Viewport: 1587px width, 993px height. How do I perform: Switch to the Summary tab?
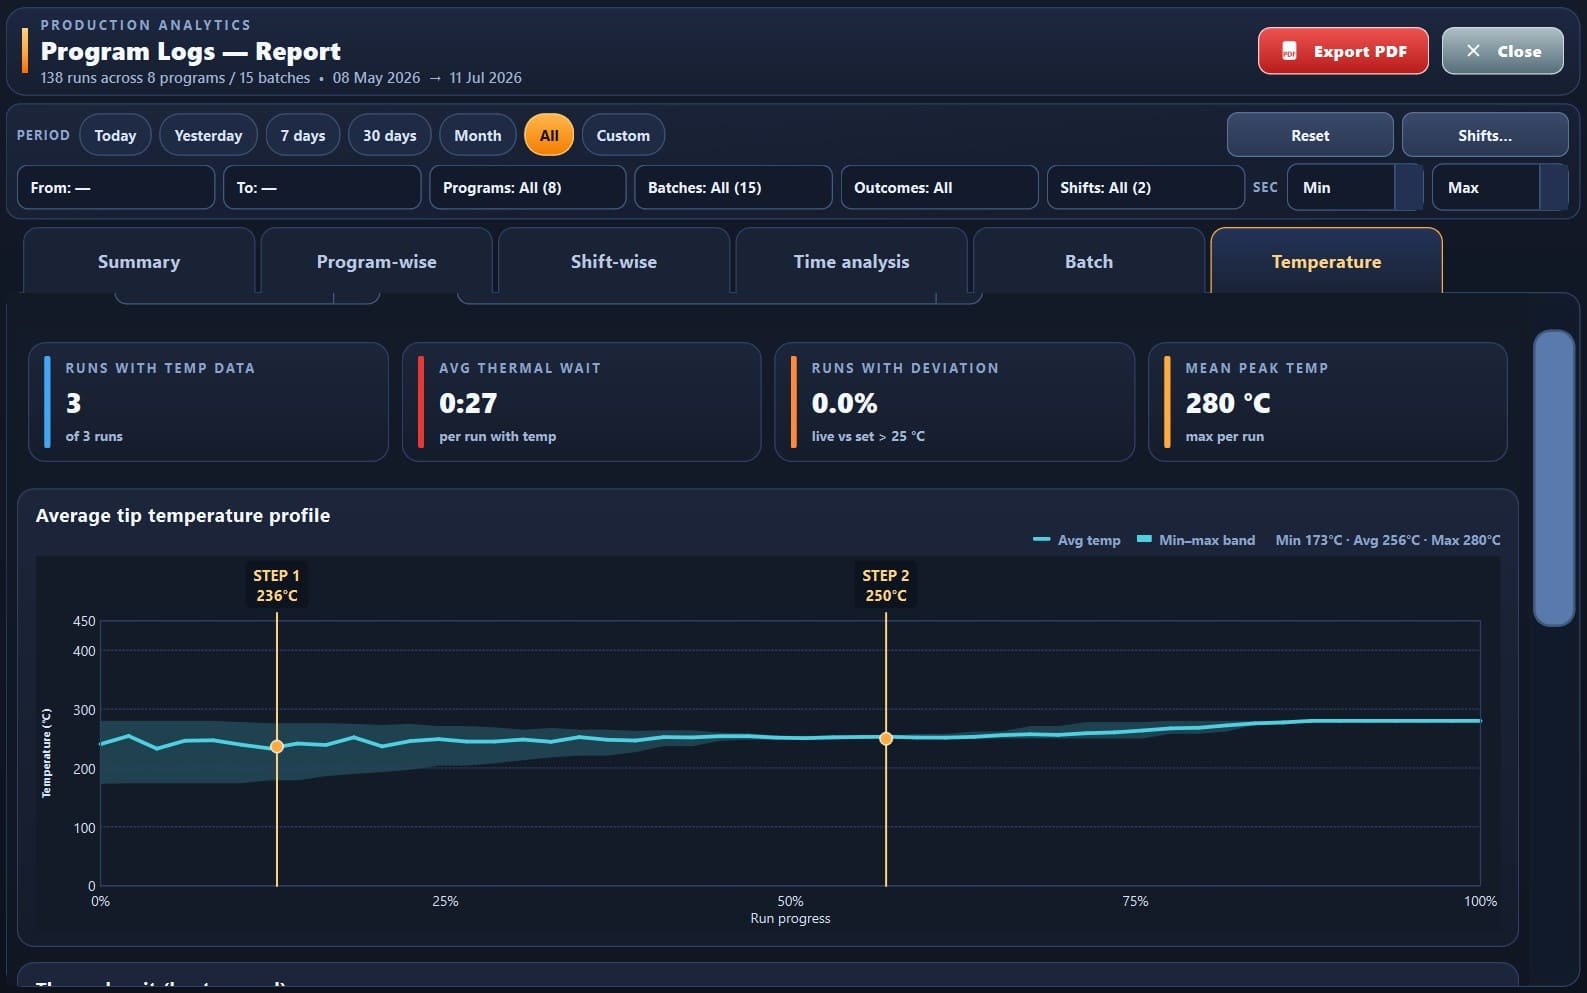point(139,261)
